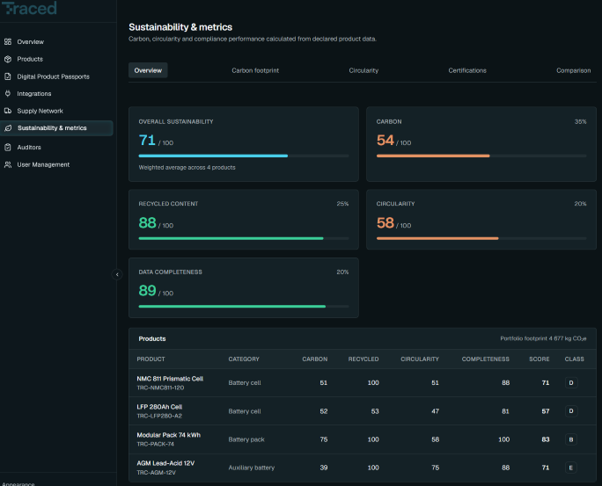Click the PRODUCT column header
Viewport: 602px width, 486px height.
[x=151, y=359]
